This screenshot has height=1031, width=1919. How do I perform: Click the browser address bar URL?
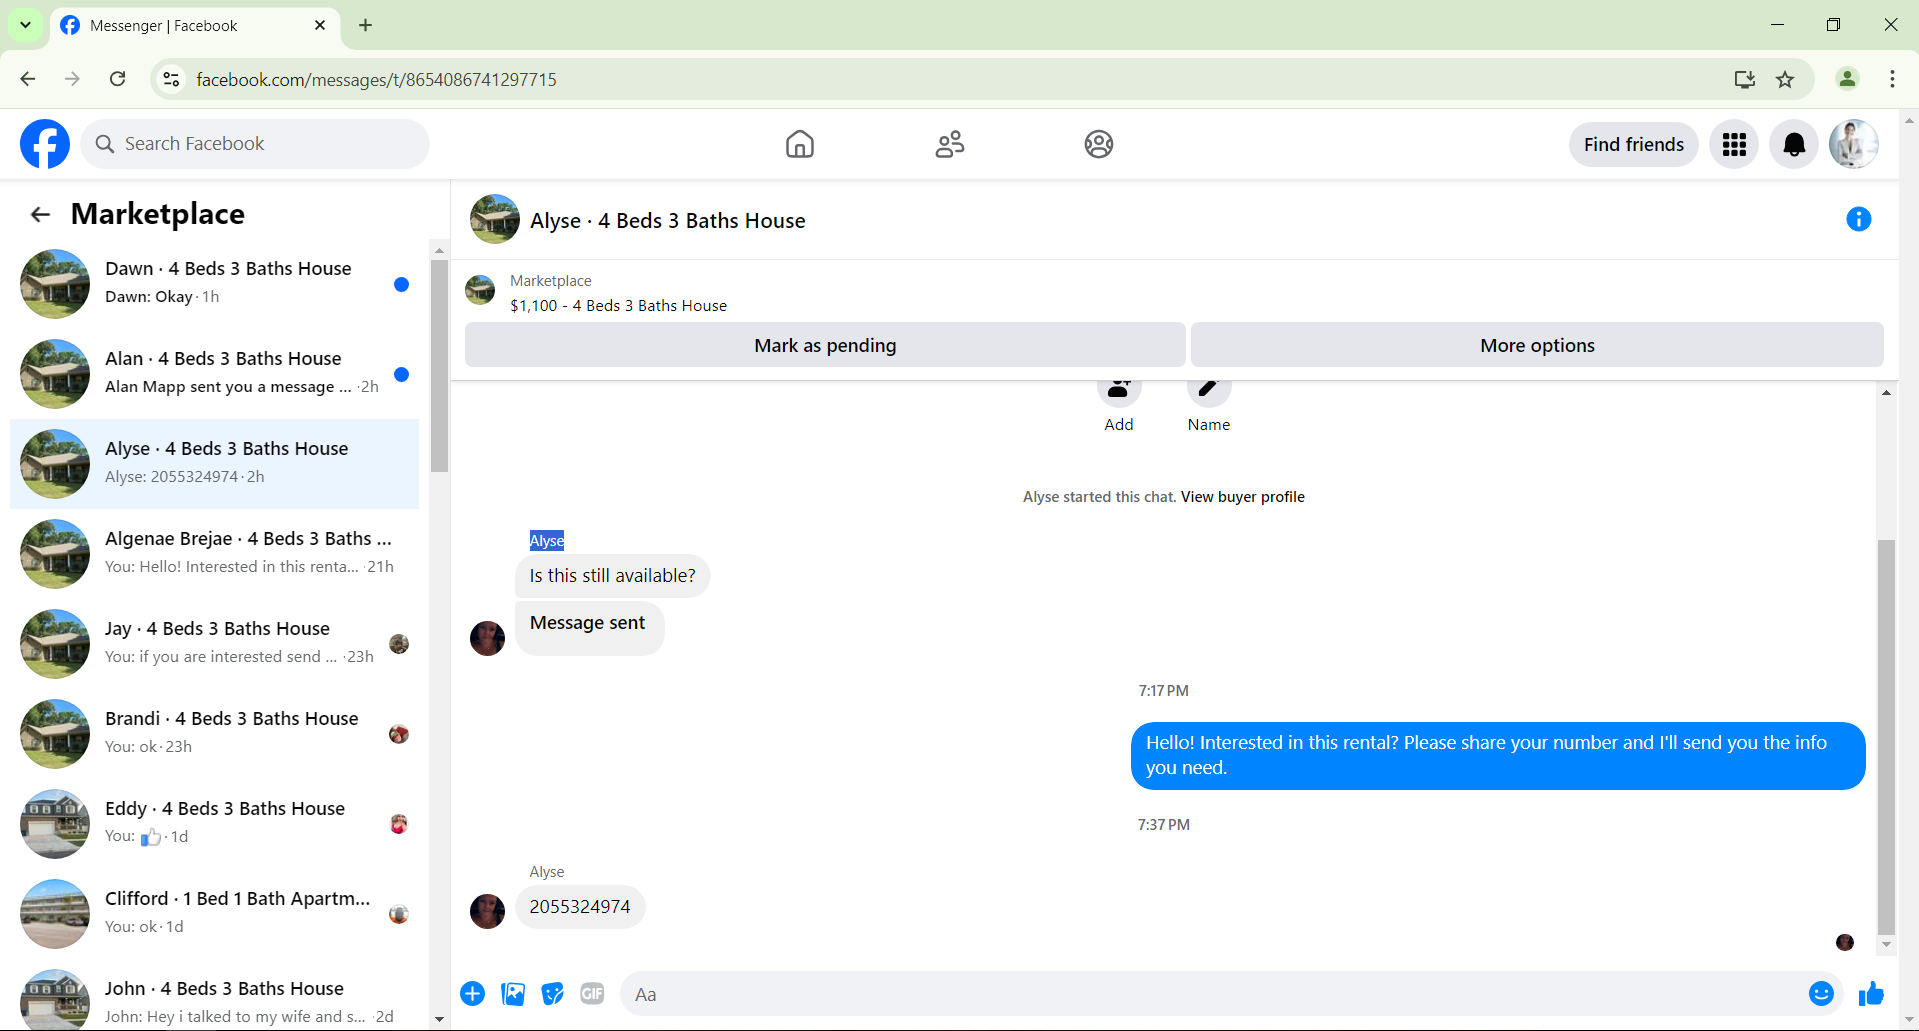pyautogui.click(x=376, y=79)
